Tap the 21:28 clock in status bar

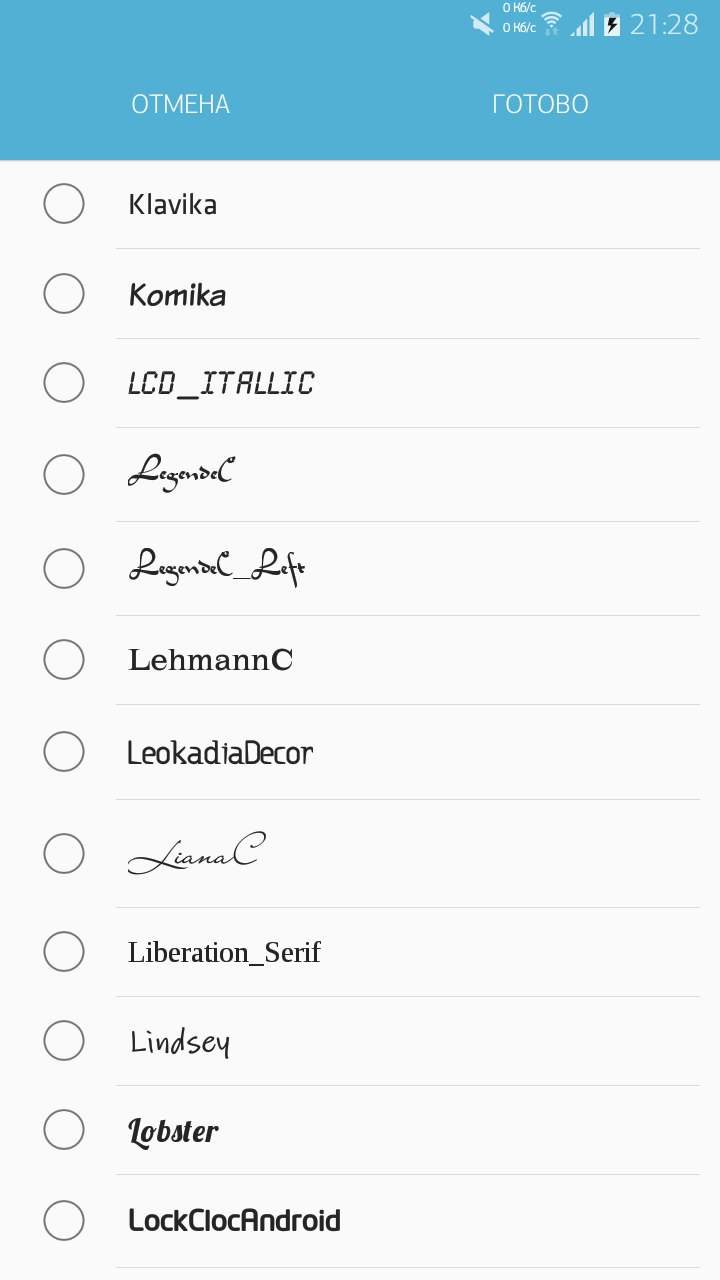point(664,24)
